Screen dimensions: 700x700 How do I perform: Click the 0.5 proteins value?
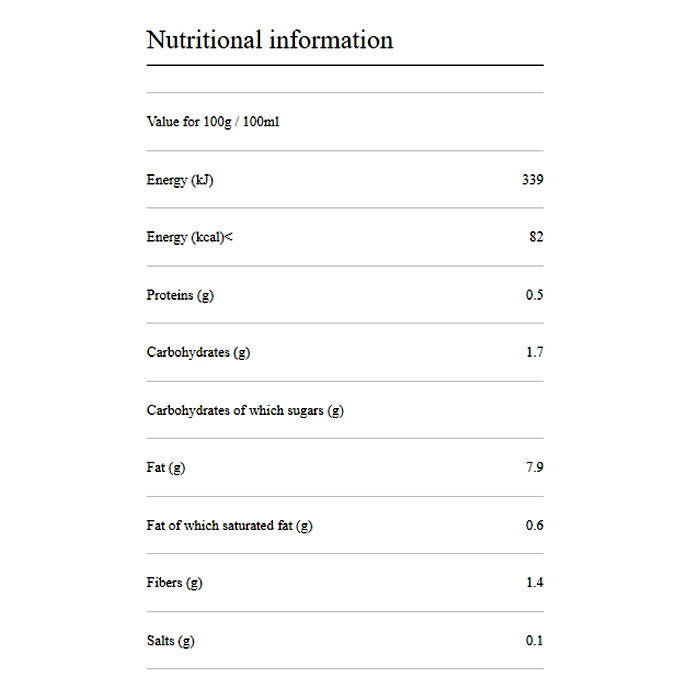[x=534, y=295]
